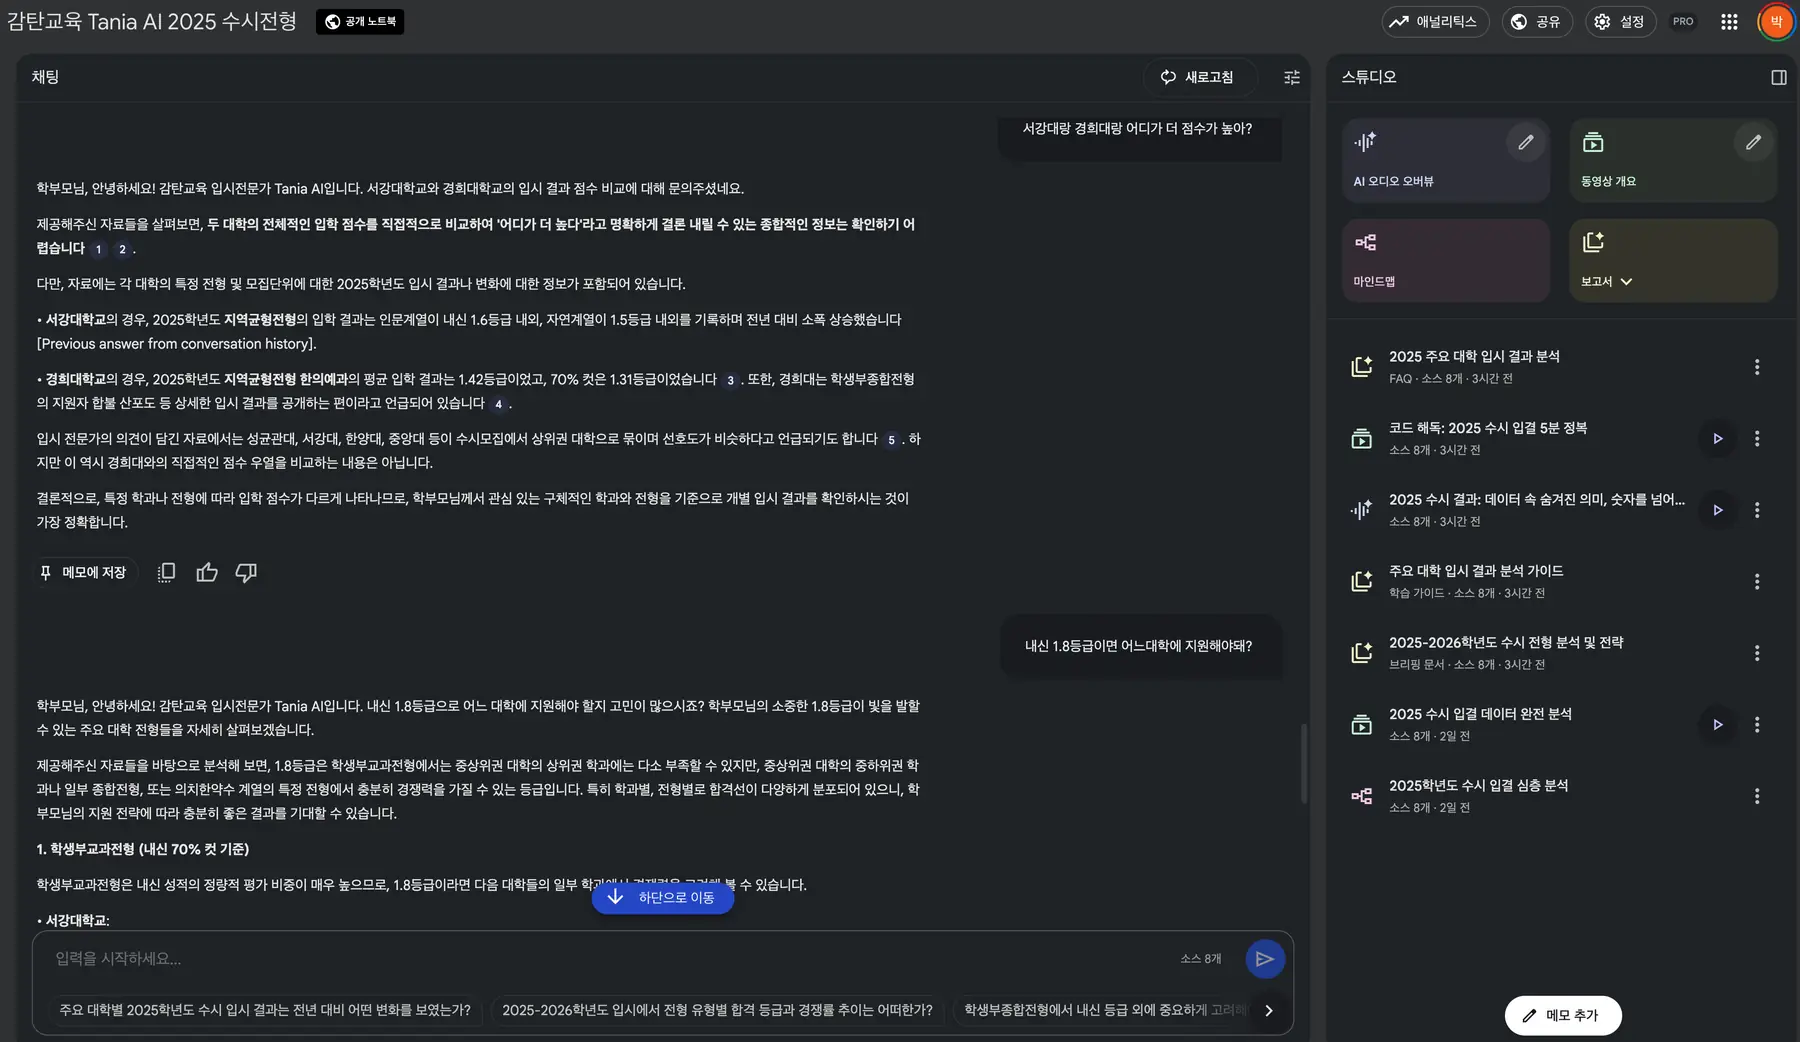Play 2025 수시 입결 데이터 완전 분석
Image resolution: width=1800 pixels, height=1042 pixels.
coord(1717,724)
